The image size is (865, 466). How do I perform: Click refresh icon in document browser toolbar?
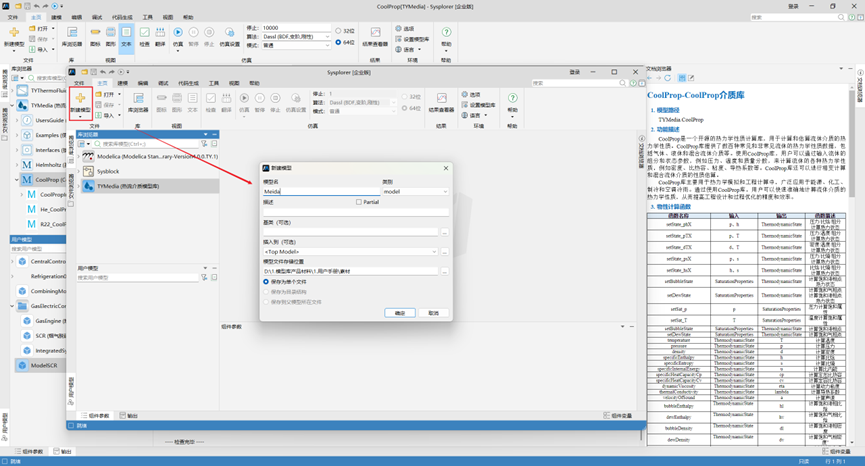click(668, 78)
